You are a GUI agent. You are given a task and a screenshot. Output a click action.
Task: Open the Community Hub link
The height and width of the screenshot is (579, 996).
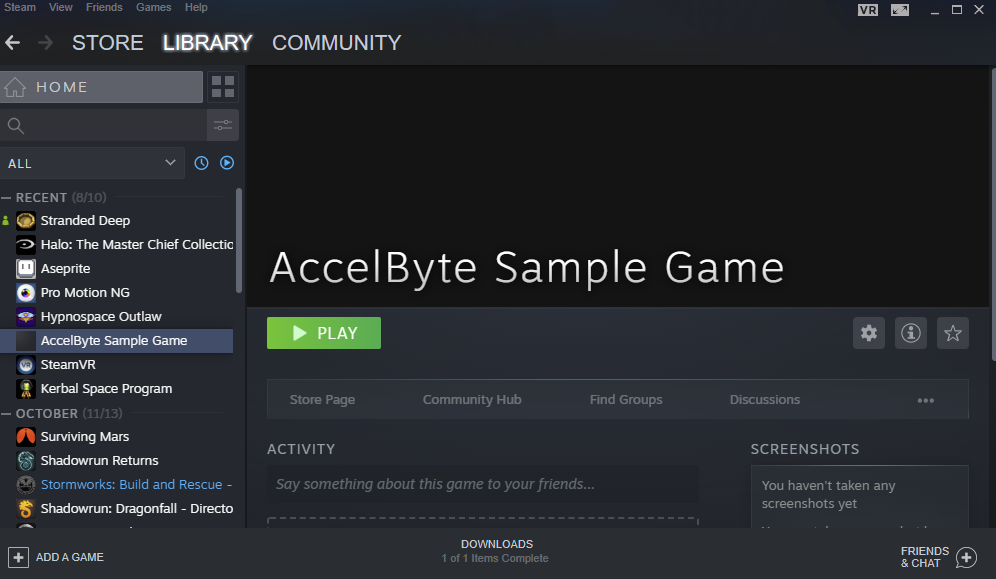pyautogui.click(x=472, y=400)
